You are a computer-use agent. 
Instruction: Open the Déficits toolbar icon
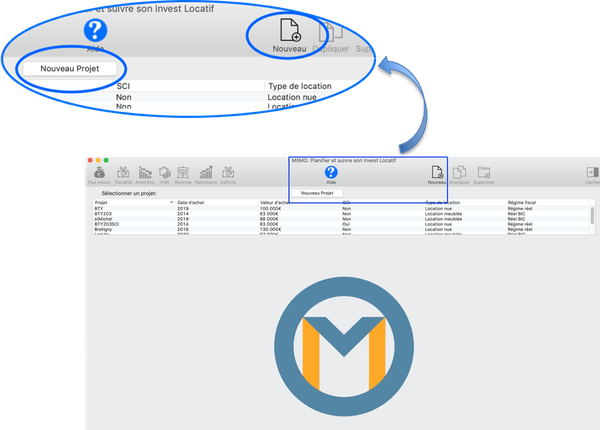(228, 173)
